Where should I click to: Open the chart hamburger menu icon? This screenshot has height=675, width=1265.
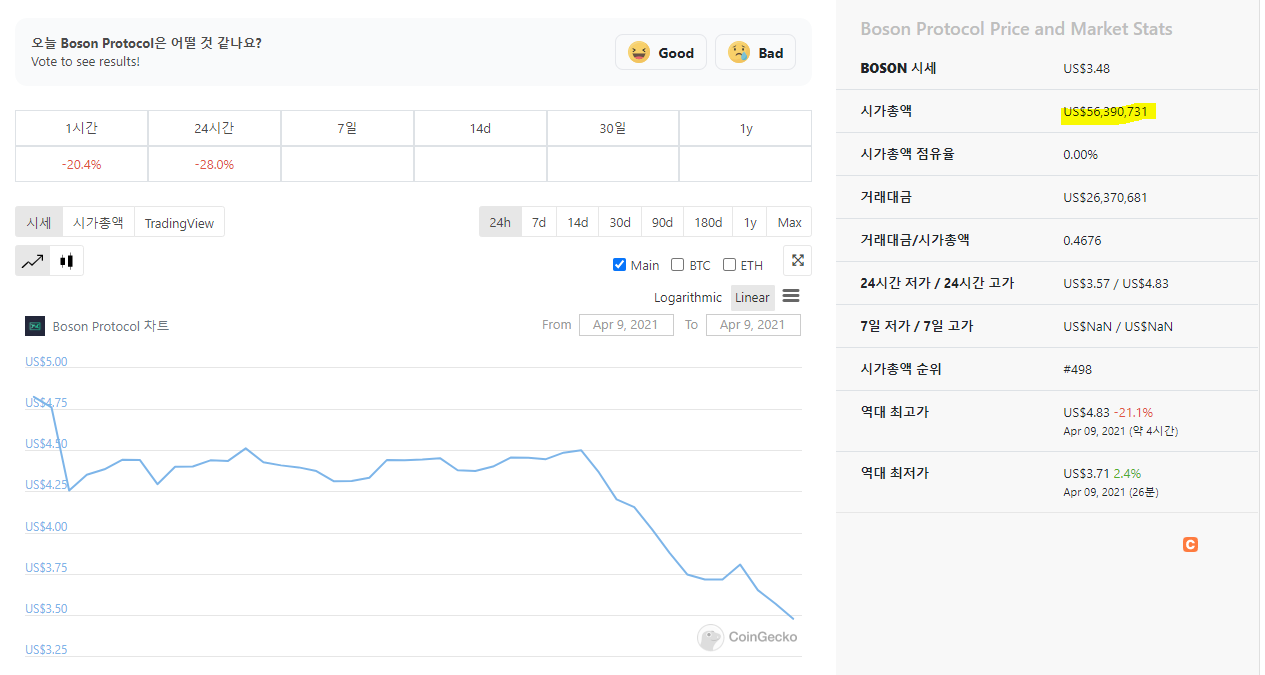[x=791, y=296]
